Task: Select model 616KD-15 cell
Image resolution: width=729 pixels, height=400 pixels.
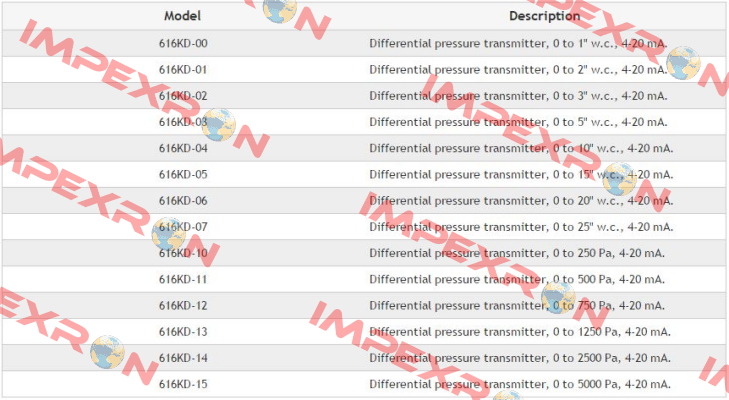Action: pyautogui.click(x=183, y=384)
